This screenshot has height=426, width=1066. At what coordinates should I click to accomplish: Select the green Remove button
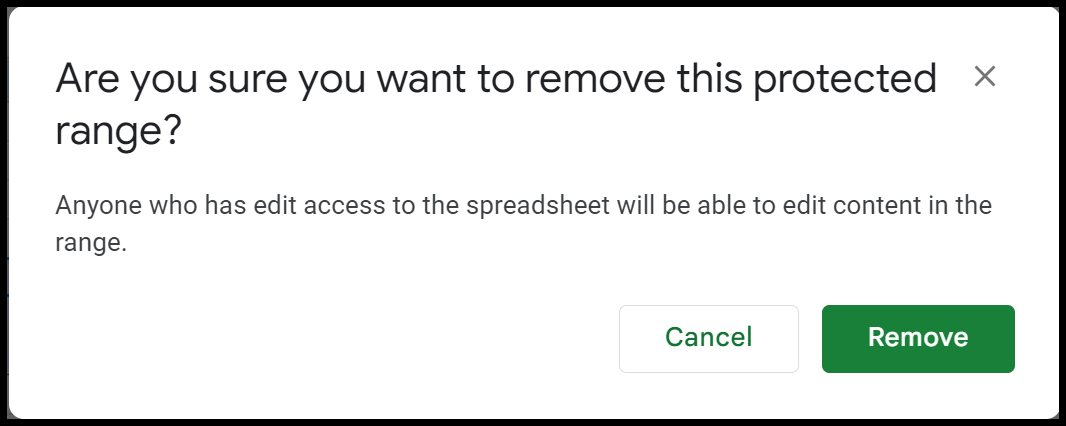[x=918, y=338]
